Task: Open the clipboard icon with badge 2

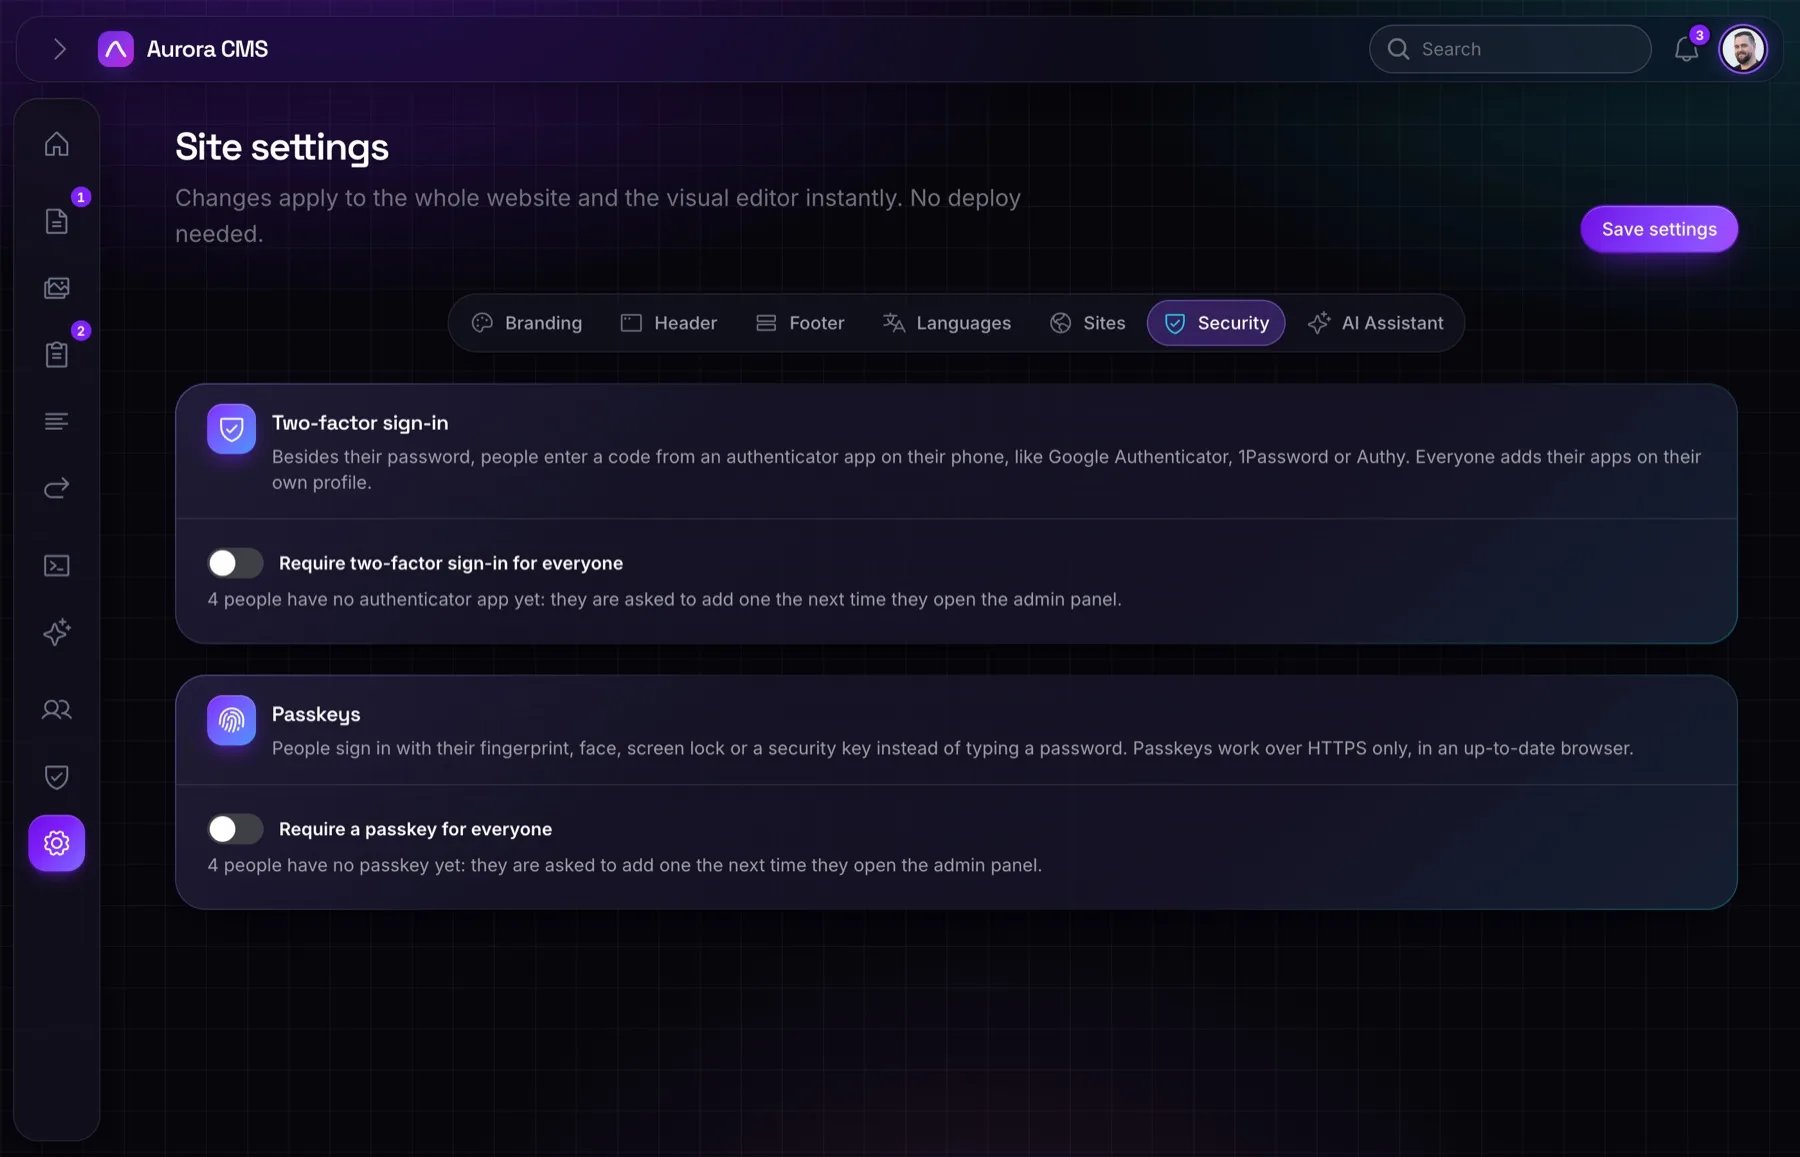Action: (57, 354)
